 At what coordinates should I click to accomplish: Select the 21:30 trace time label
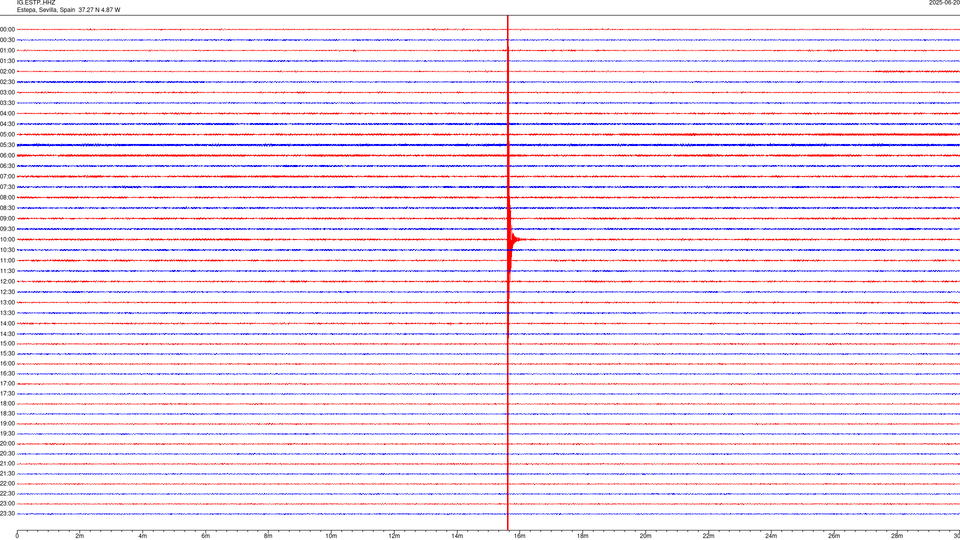[7, 474]
